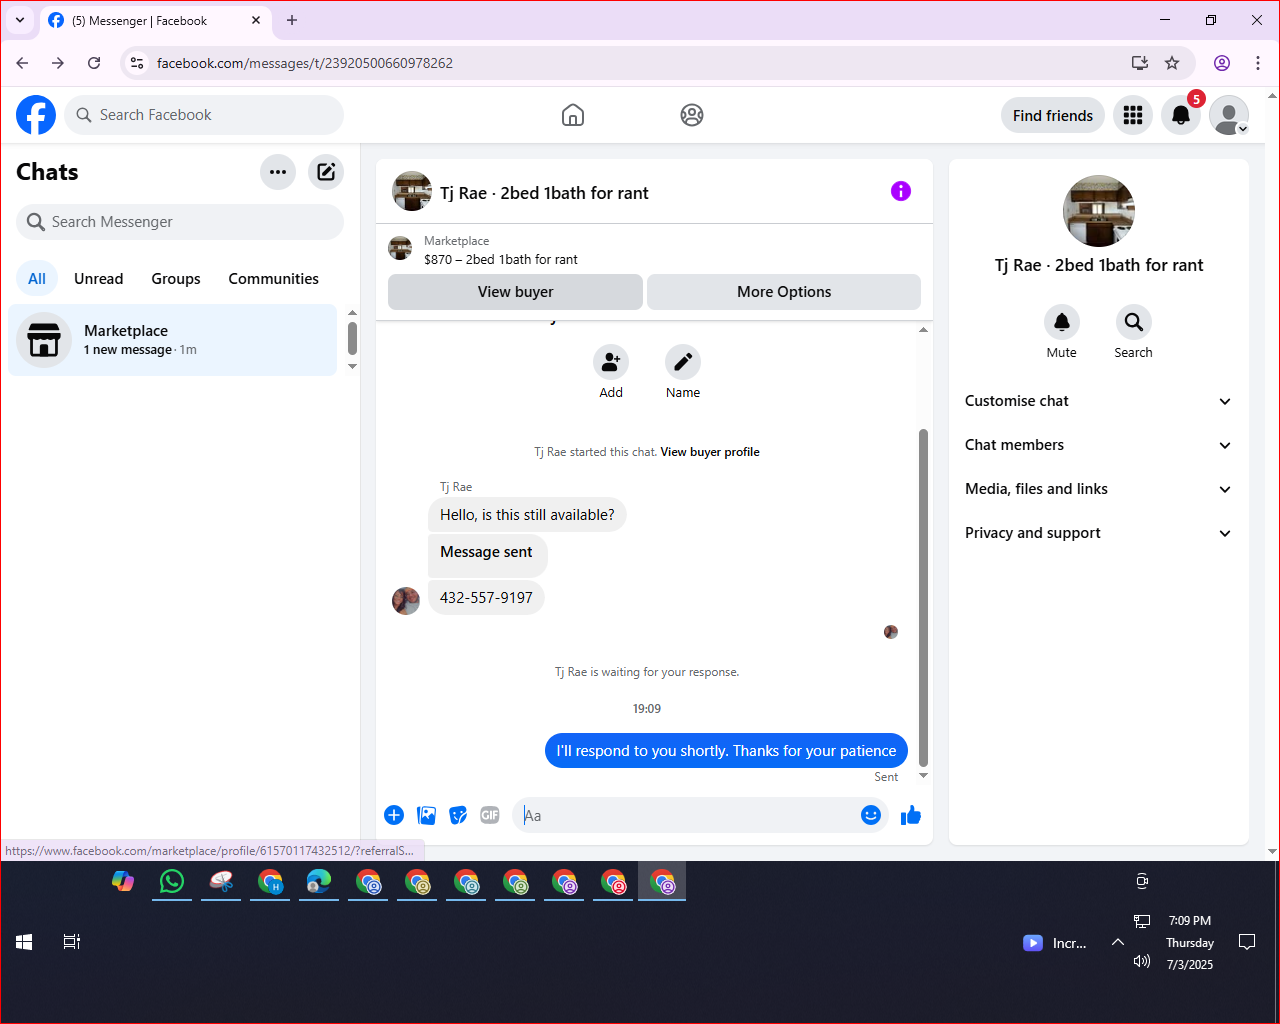
Task: Focus the message text box
Action: tap(688, 815)
